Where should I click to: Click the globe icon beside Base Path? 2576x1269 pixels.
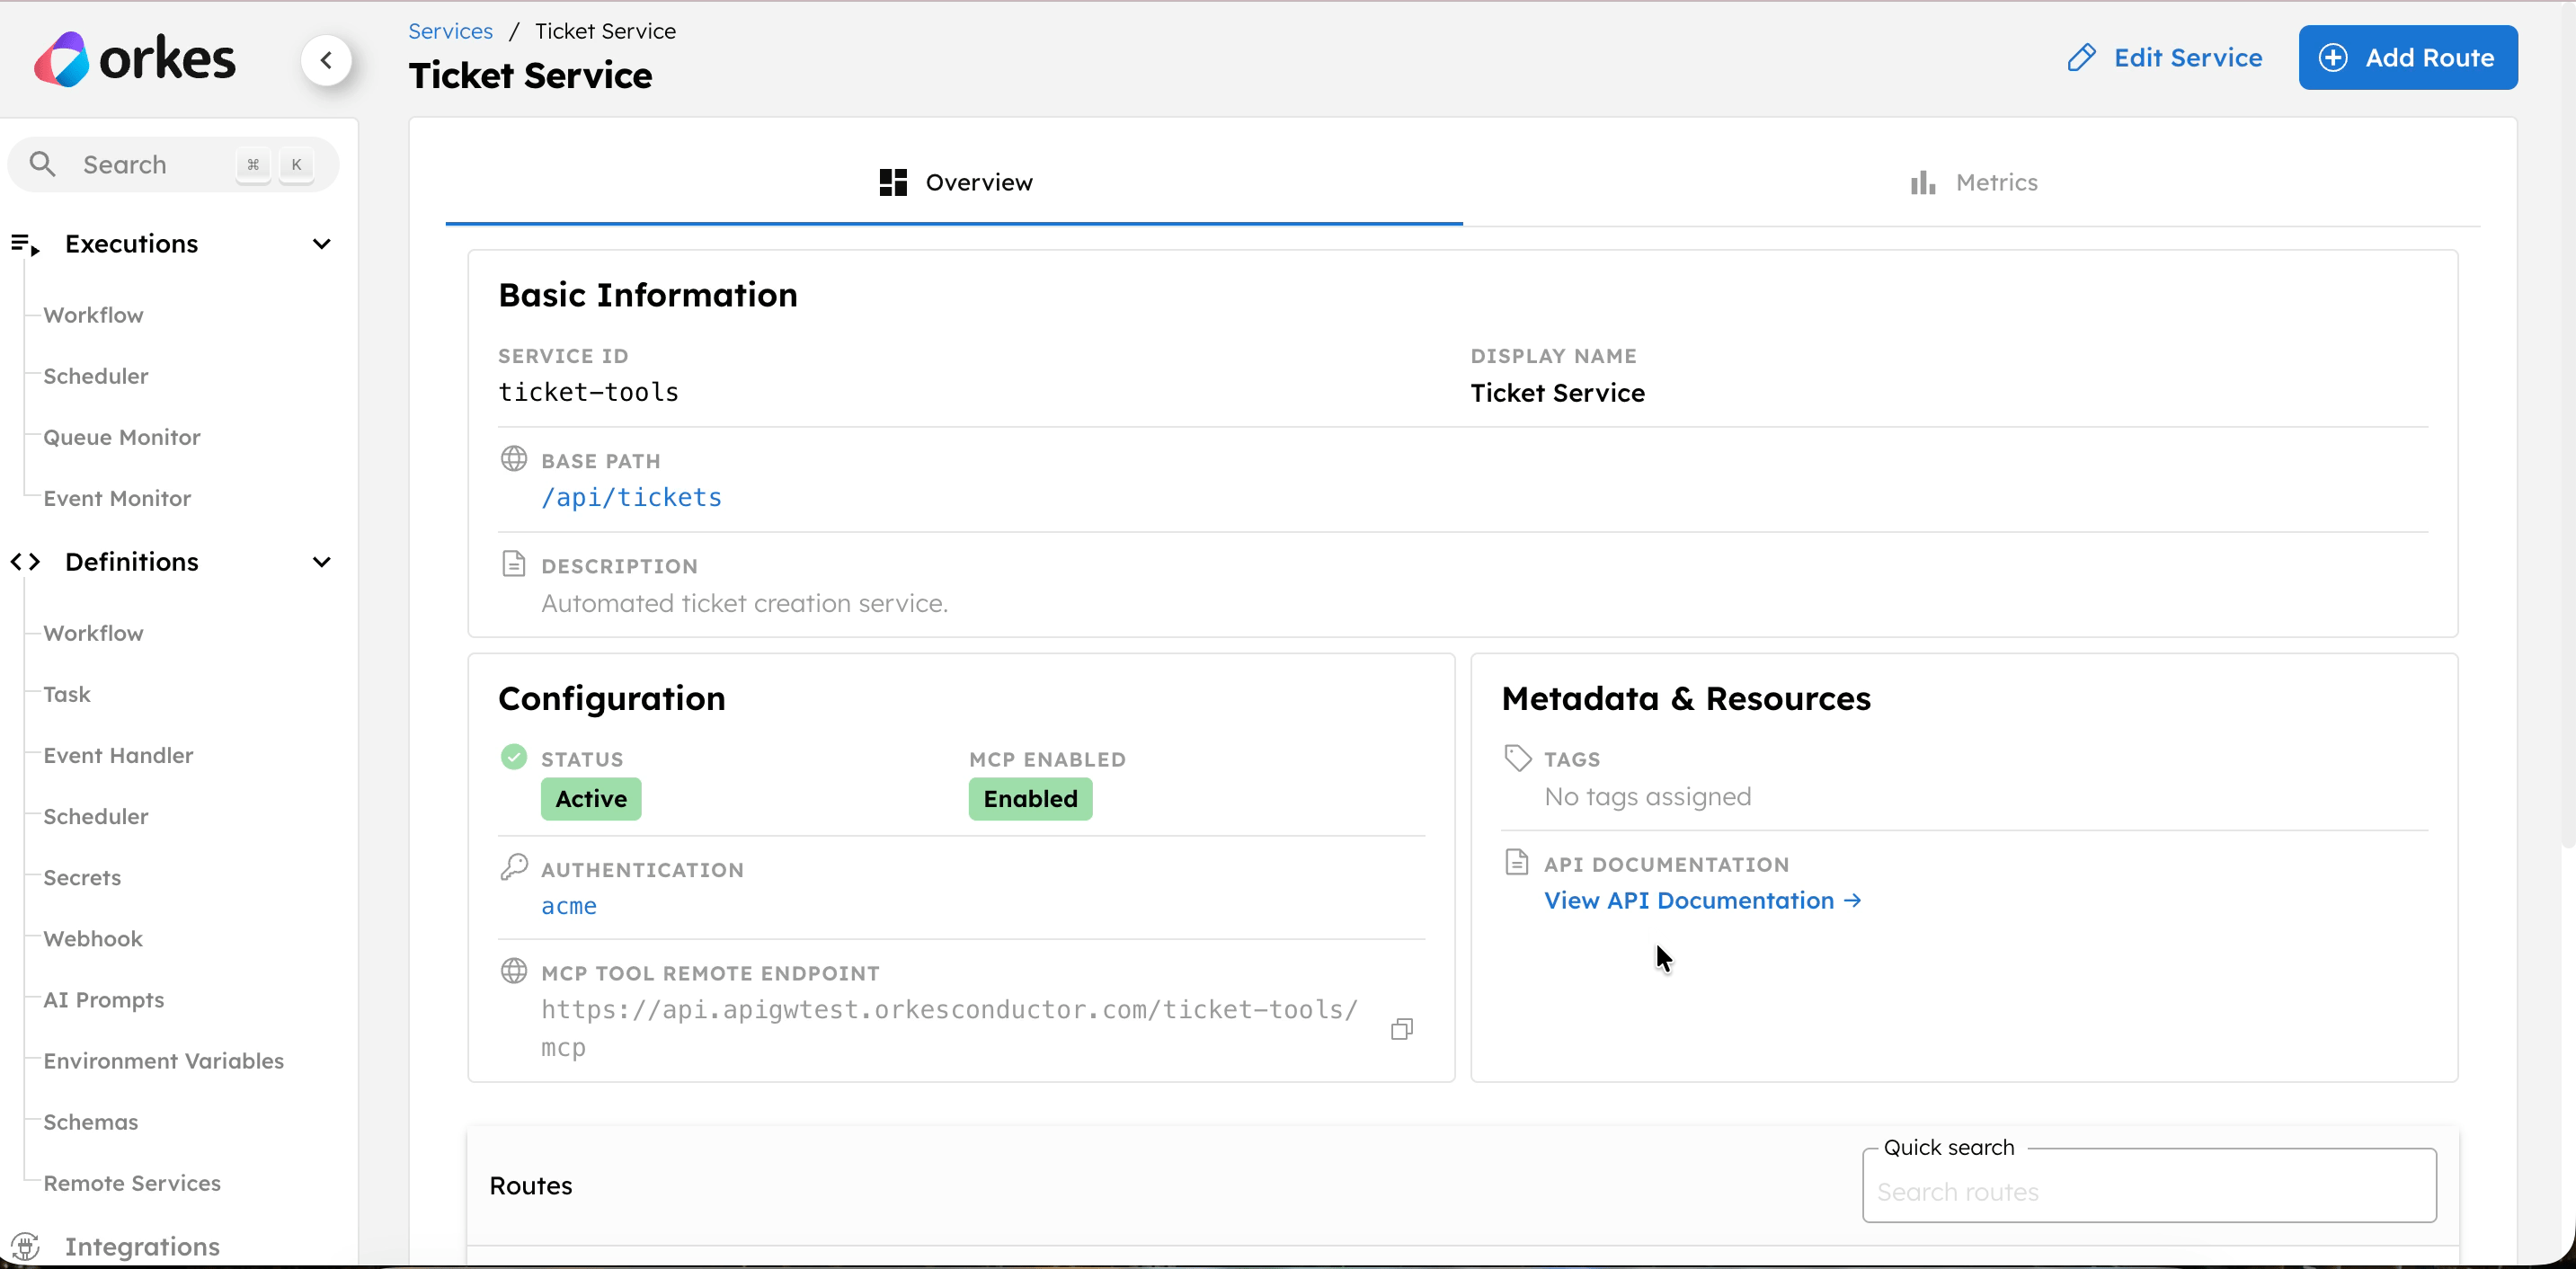pyautogui.click(x=515, y=458)
